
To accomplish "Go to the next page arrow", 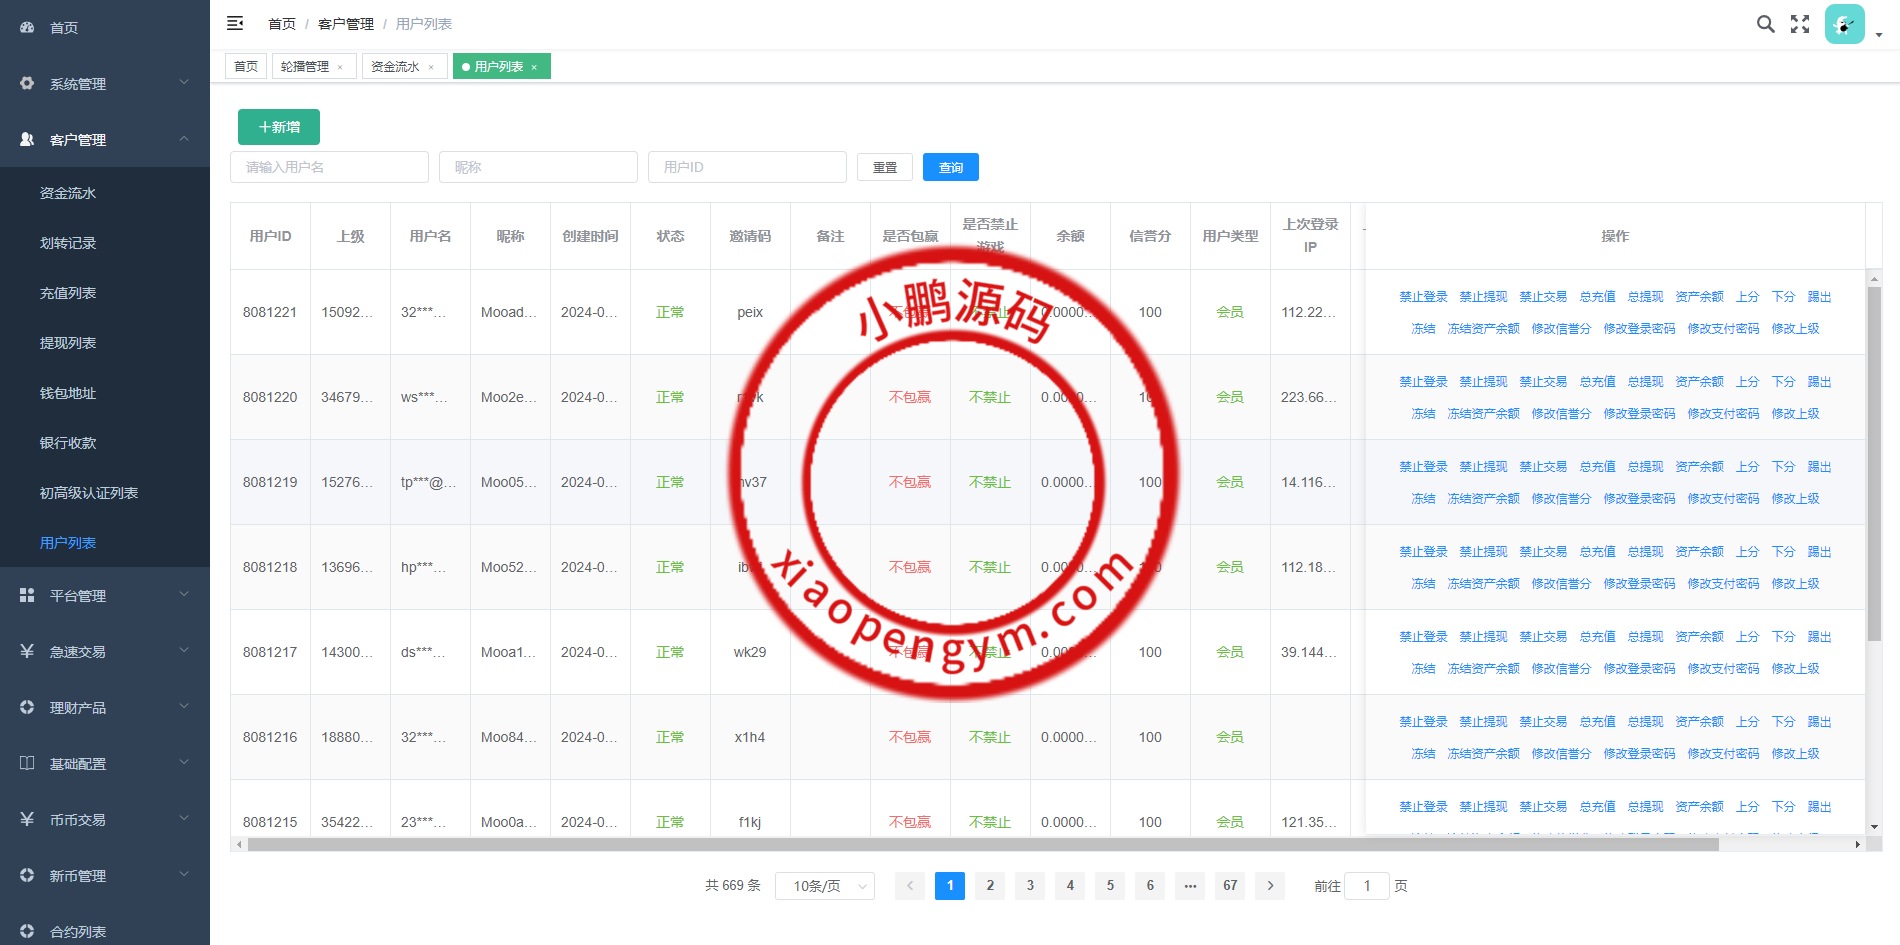I will pyautogui.click(x=1270, y=886).
